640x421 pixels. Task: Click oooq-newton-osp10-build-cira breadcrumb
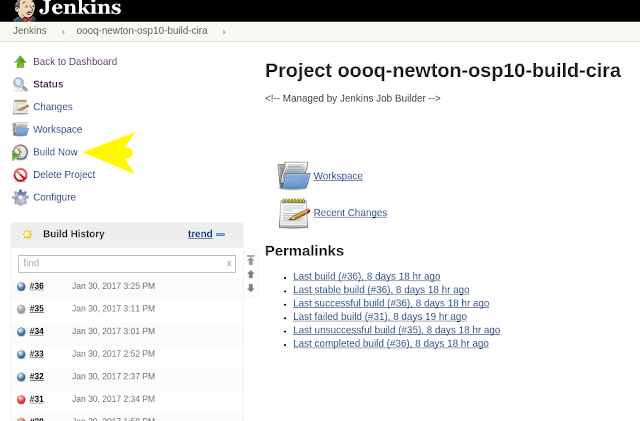click(142, 31)
